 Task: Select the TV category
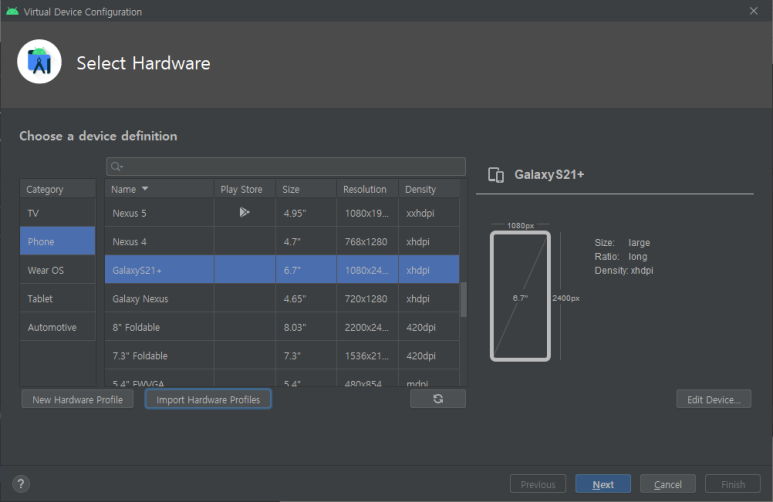coord(58,213)
